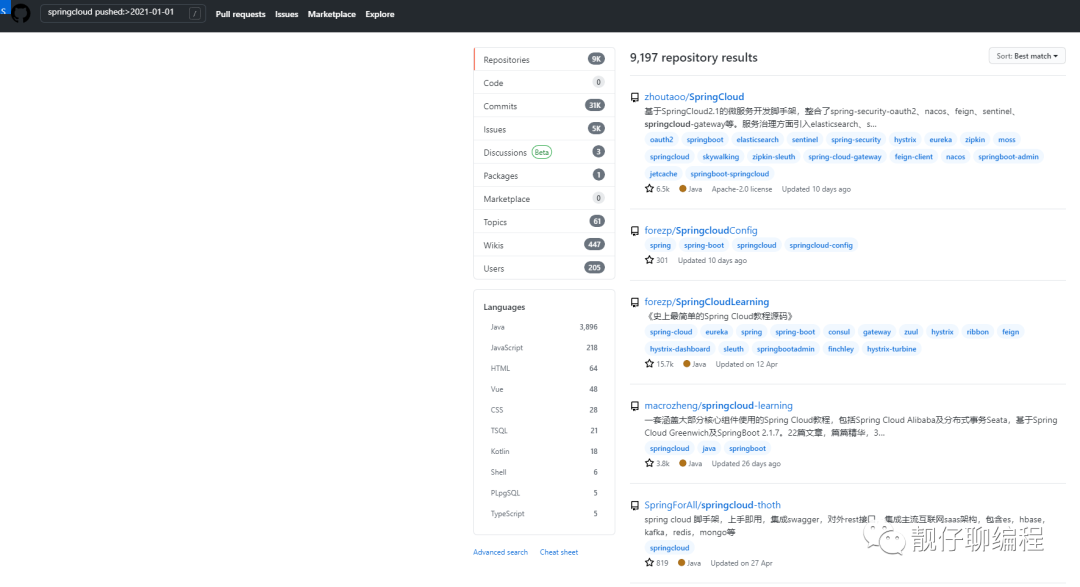The height and width of the screenshot is (587, 1080).
Task: Click the hystrix-turbine topic tag
Action: (x=891, y=349)
